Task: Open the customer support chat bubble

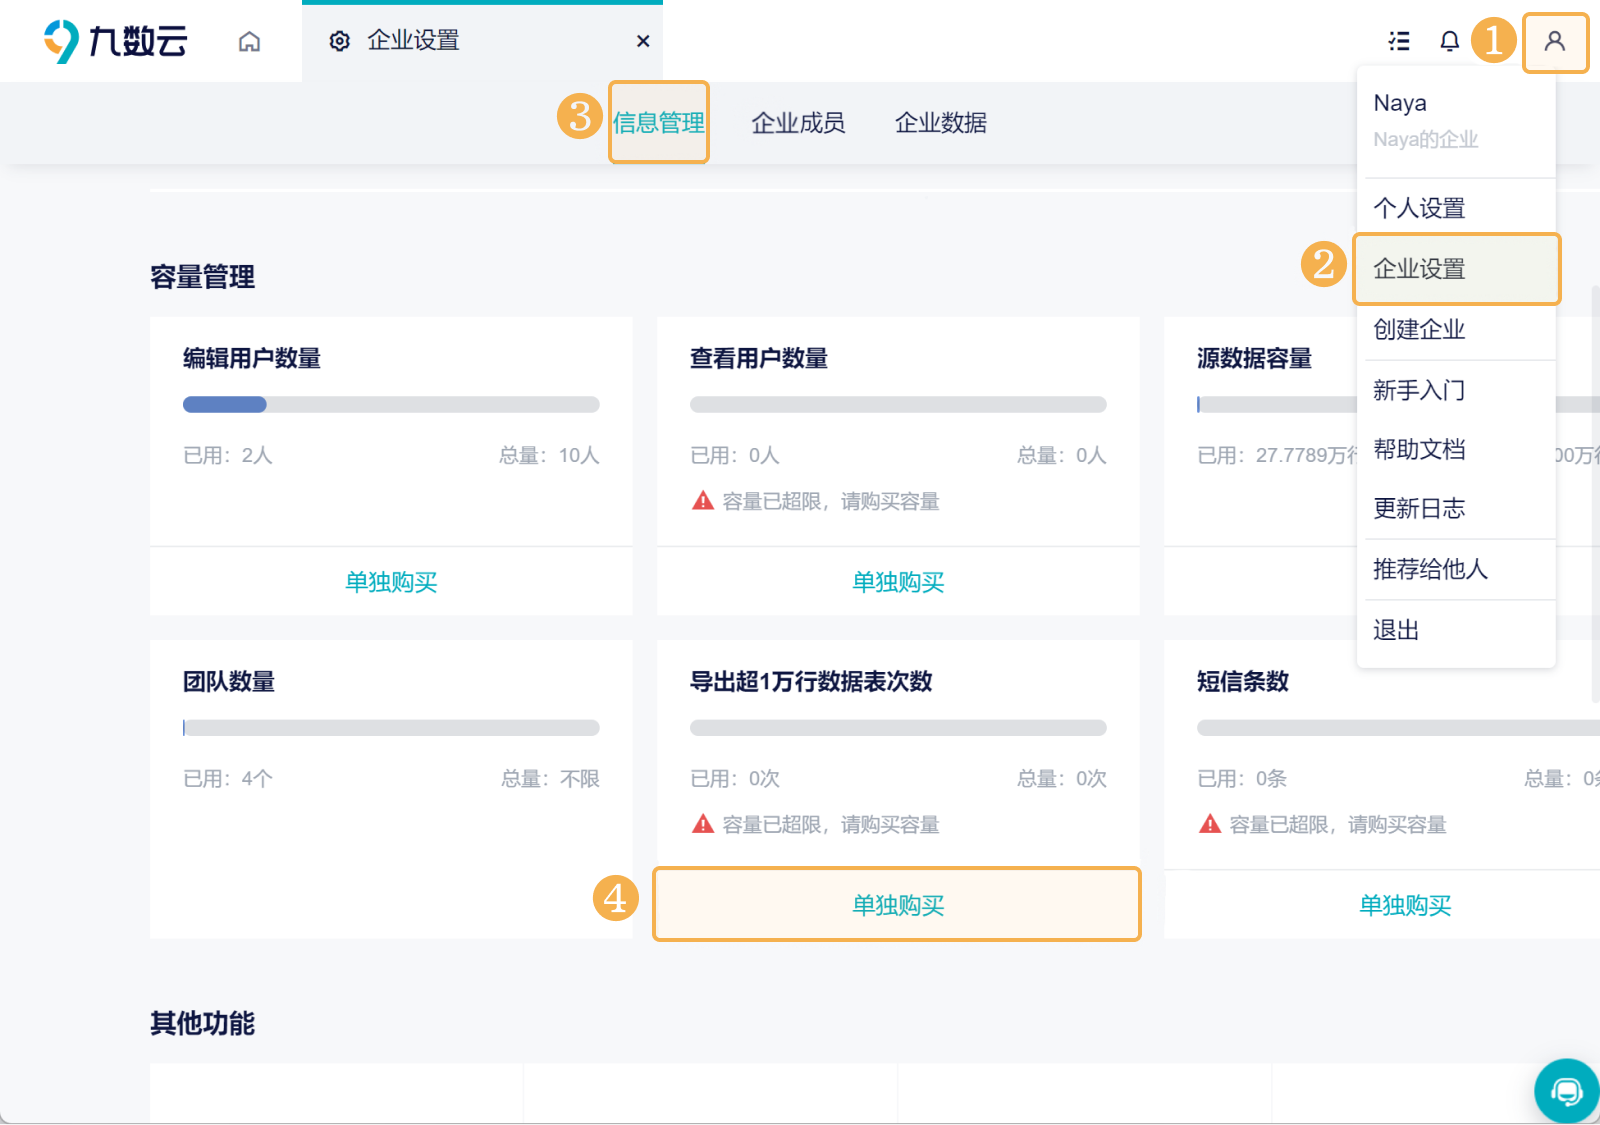Action: (x=1566, y=1090)
